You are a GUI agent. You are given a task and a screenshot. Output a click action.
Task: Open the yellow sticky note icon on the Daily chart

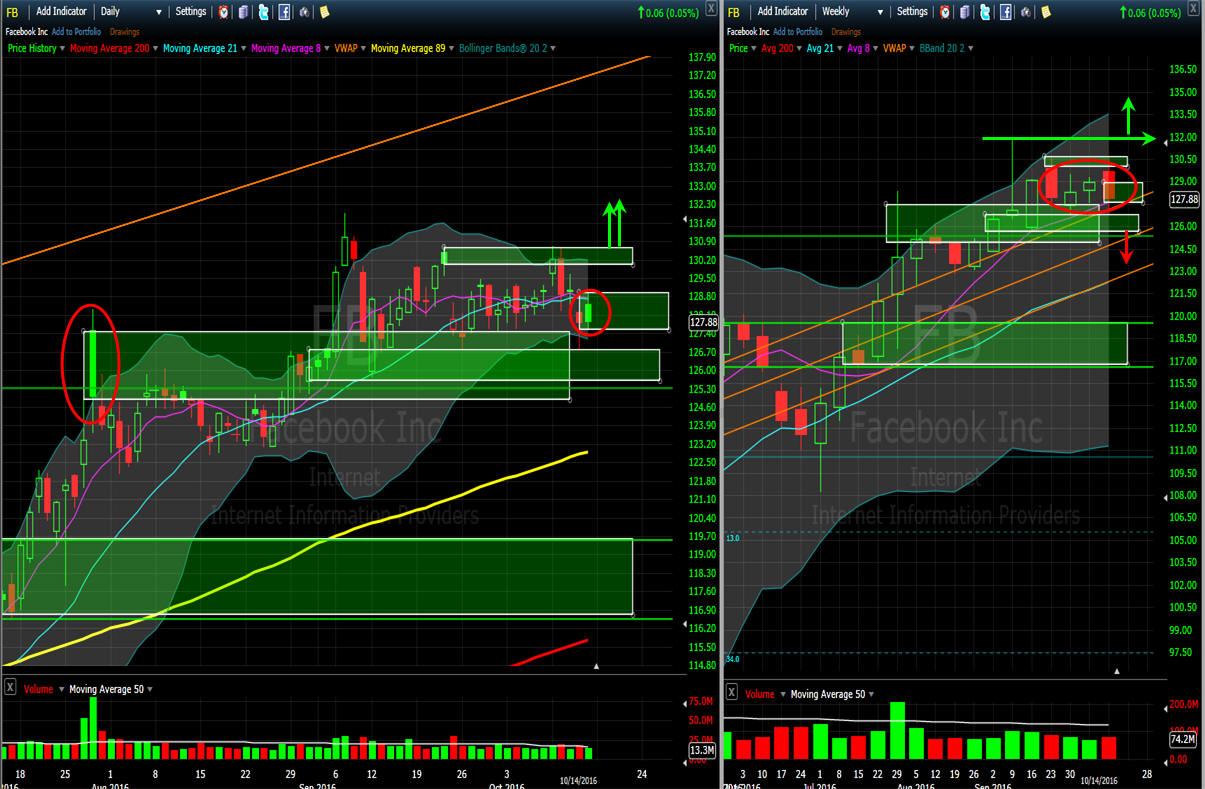coord(324,12)
